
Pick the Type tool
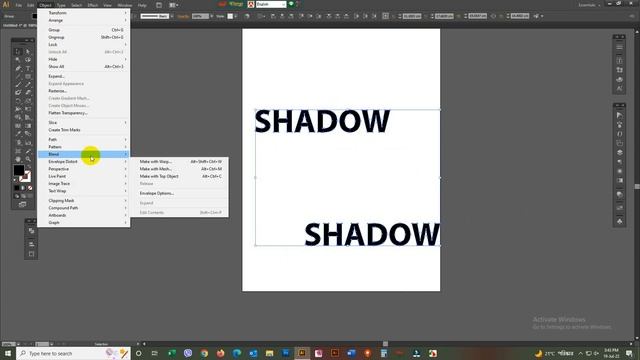[28, 68]
